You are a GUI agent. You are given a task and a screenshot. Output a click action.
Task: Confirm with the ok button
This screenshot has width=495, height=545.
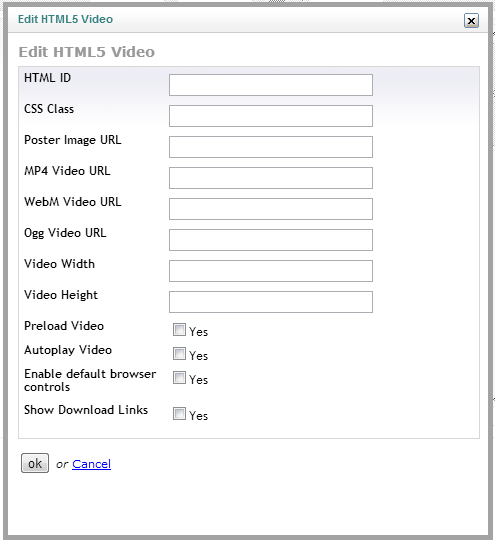pyautogui.click(x=35, y=463)
